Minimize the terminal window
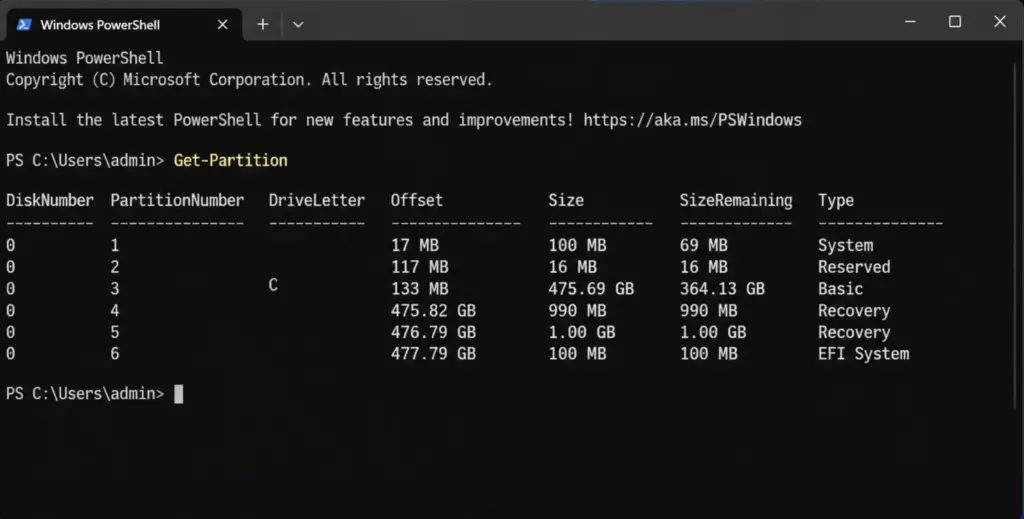Screen dimensions: 1024x519 [910, 22]
